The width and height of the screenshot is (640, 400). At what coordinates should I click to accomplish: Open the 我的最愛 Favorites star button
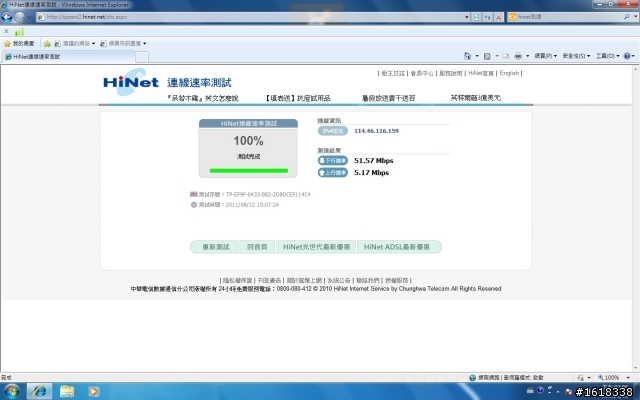click(x=19, y=43)
